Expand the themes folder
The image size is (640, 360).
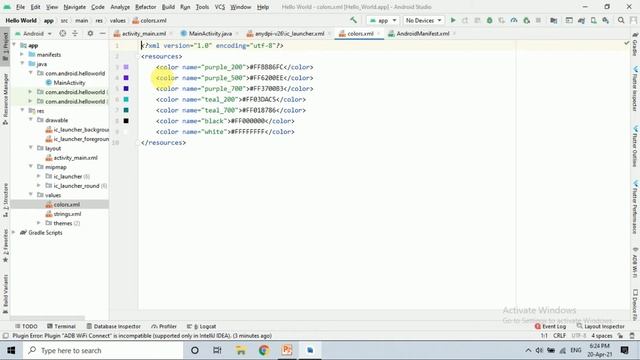[39, 223]
